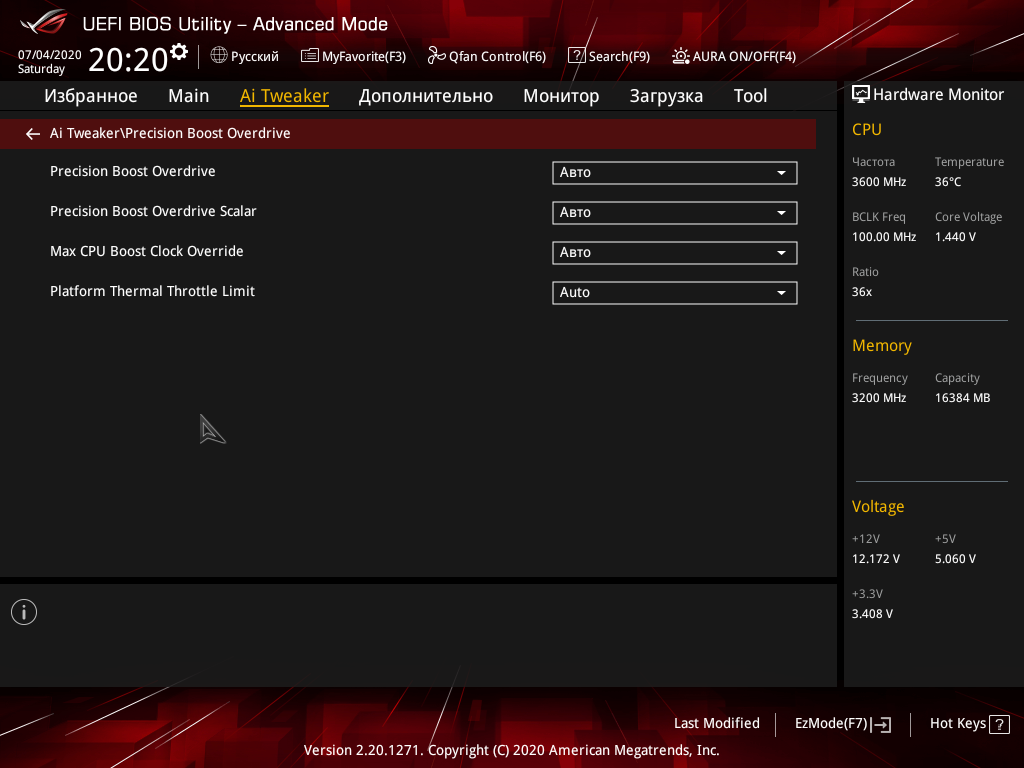Open clock settings via gear icon
The height and width of the screenshot is (768, 1024).
[178, 51]
